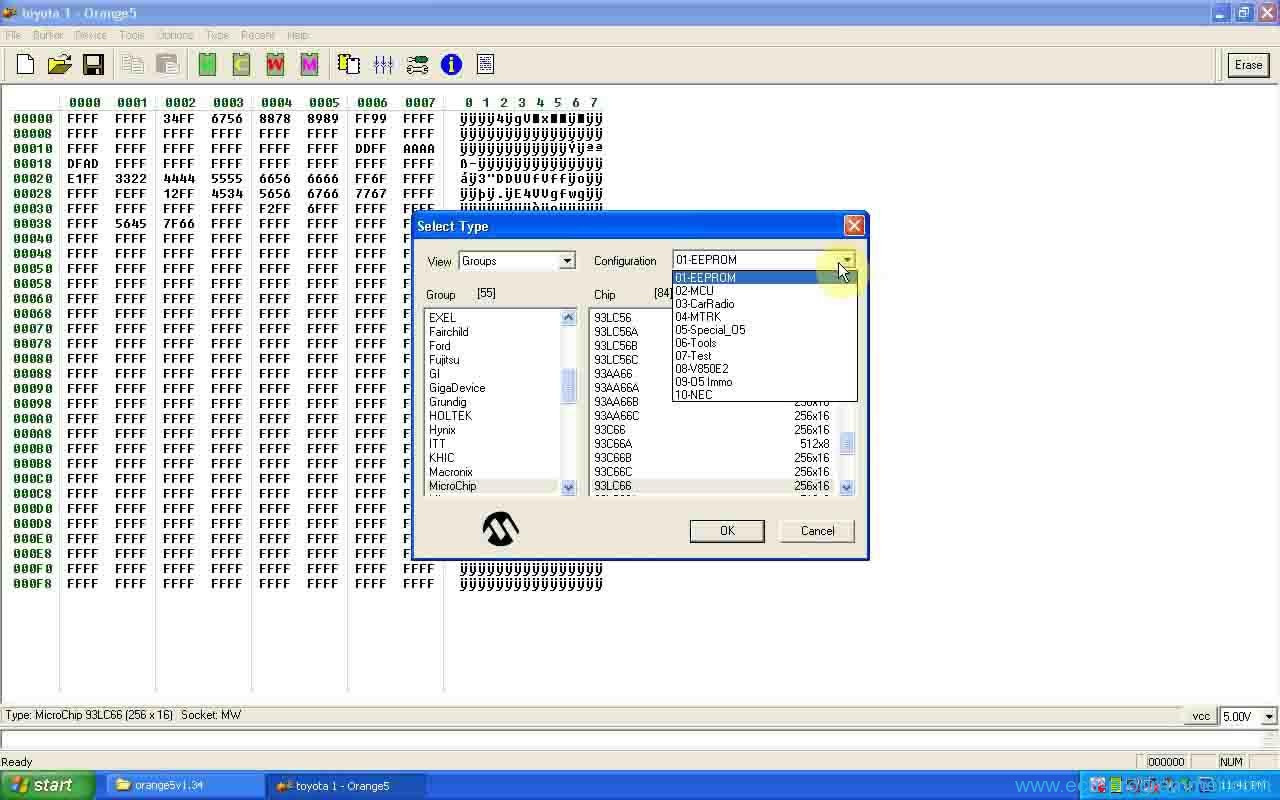Select EXEL in Group list
Screen dimensions: 1280x800
[x=492, y=318]
